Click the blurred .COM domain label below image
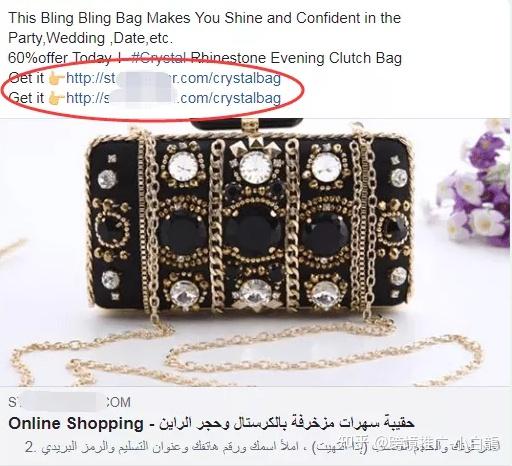The width and height of the screenshot is (512, 466). tap(69, 402)
